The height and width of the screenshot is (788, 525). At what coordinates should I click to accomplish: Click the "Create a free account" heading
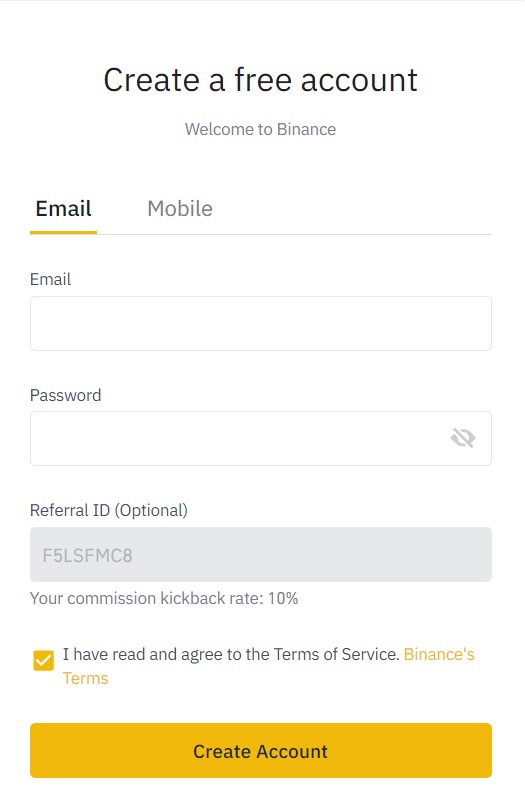[260, 80]
